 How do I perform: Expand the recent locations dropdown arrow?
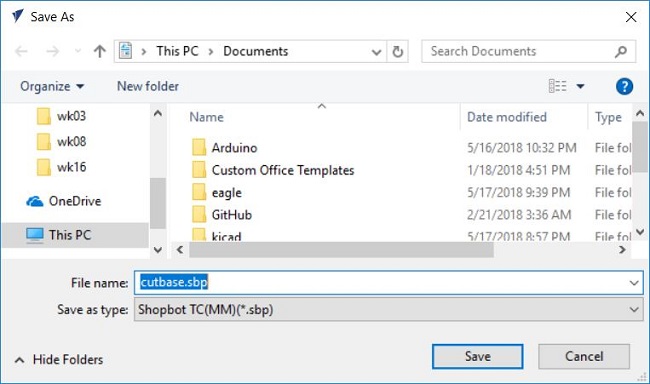click(78, 51)
